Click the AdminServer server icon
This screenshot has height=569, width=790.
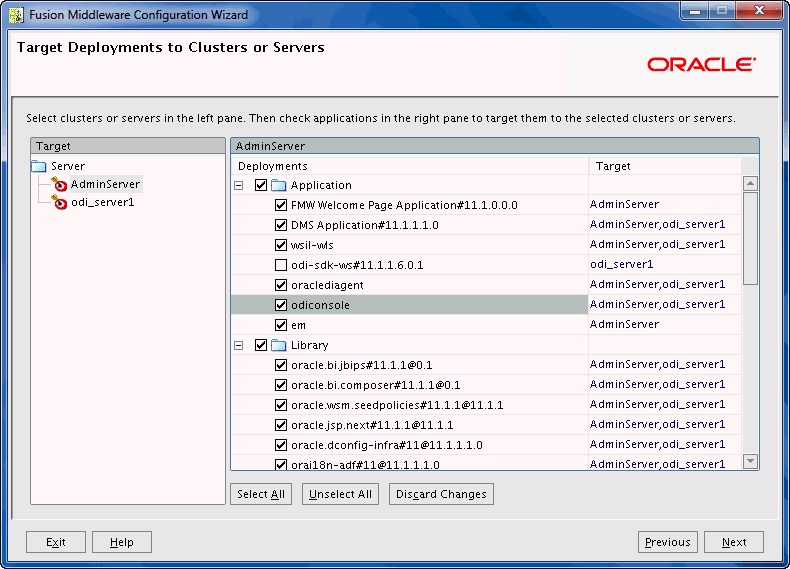coord(59,184)
